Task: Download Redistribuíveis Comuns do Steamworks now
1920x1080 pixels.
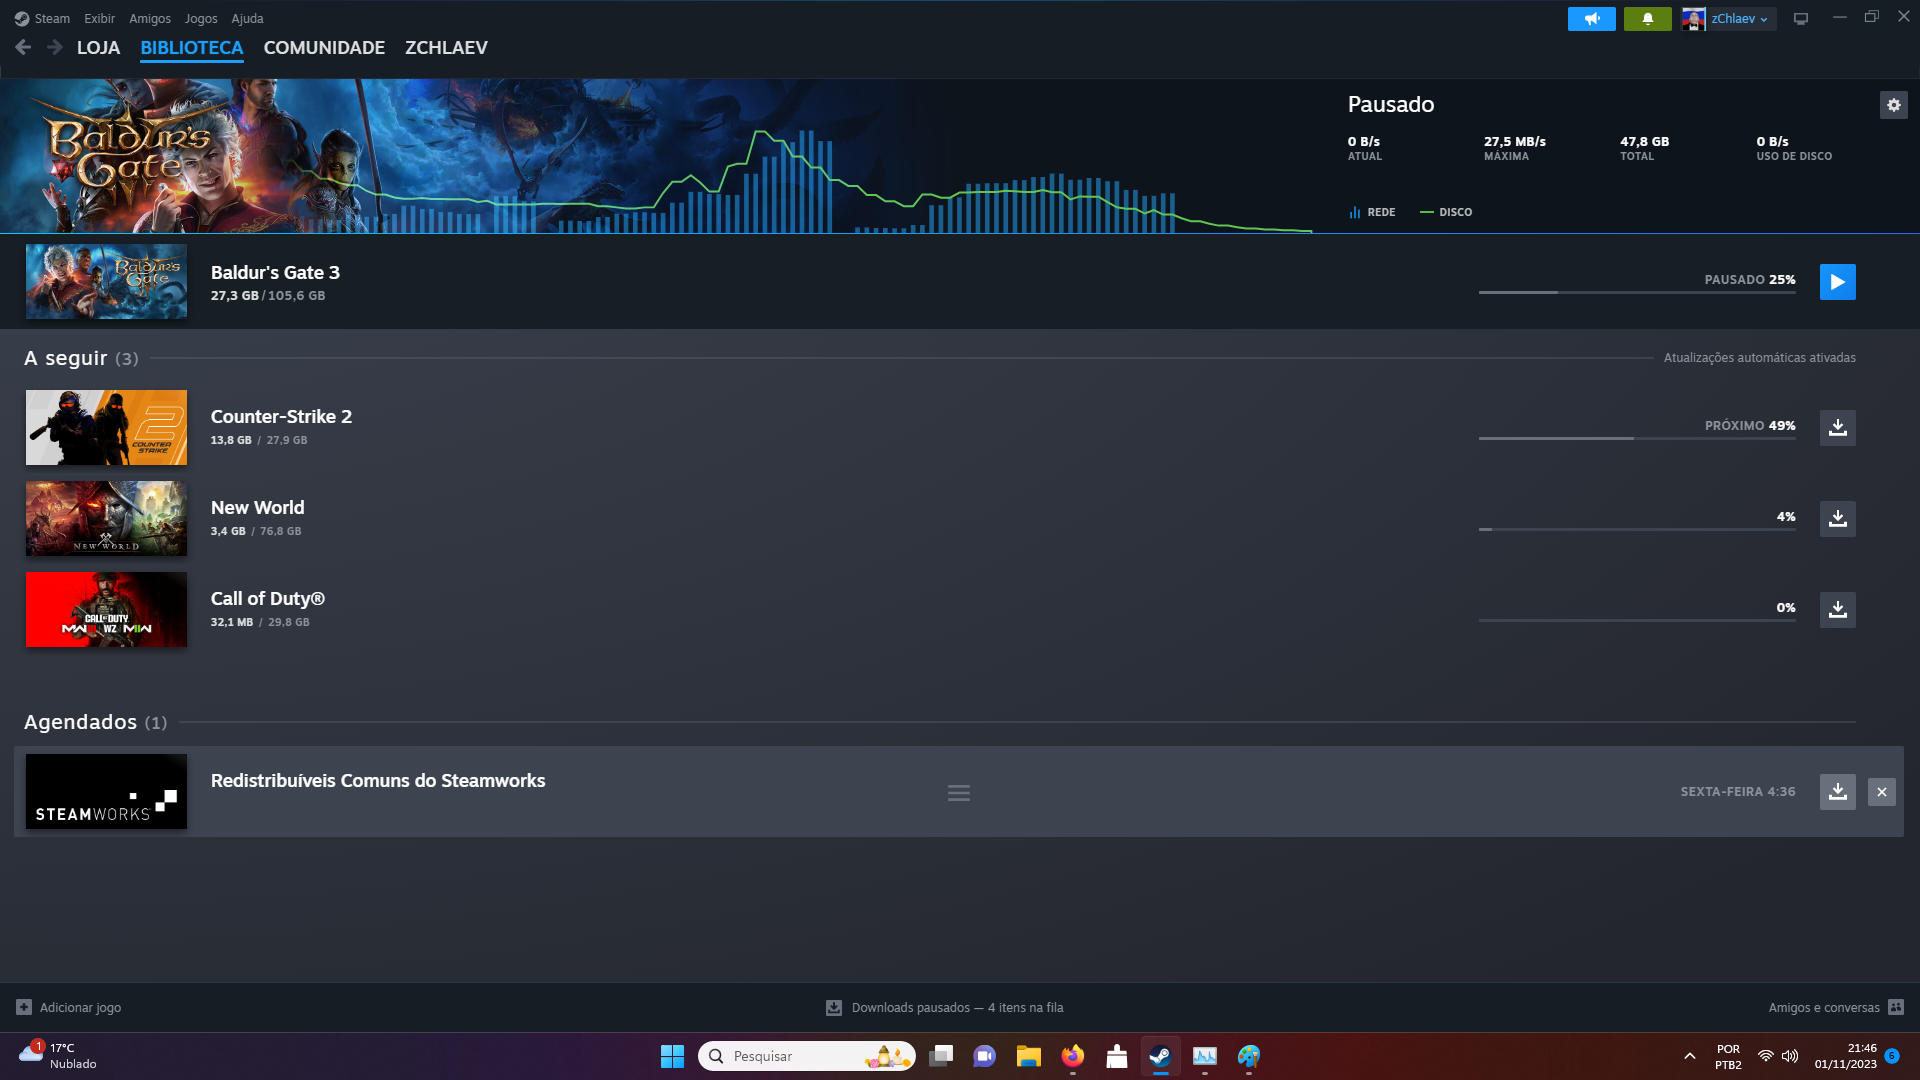Action: (x=1837, y=792)
